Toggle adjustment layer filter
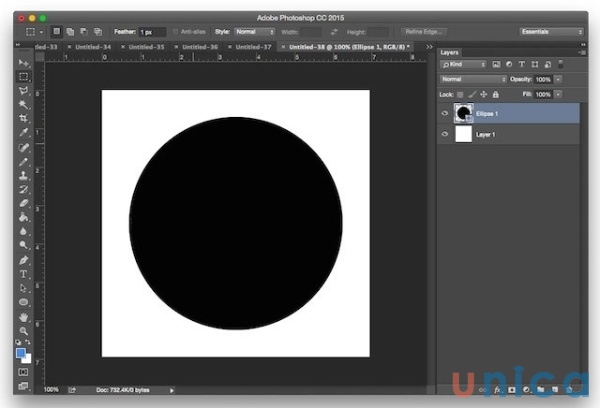 point(509,64)
